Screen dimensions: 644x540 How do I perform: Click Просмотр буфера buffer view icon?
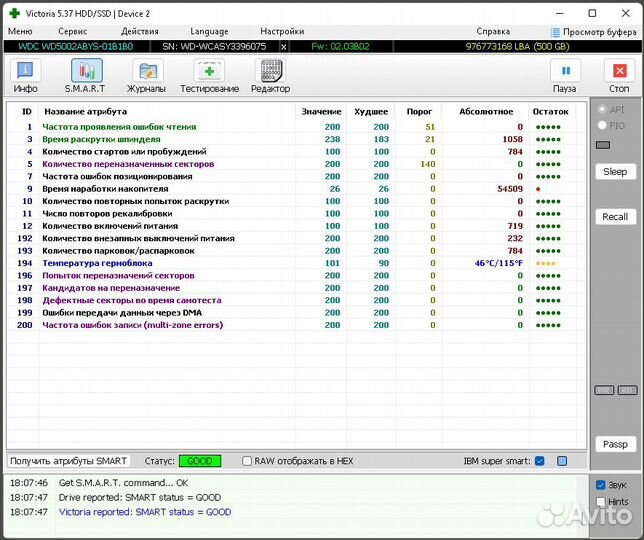tap(556, 32)
